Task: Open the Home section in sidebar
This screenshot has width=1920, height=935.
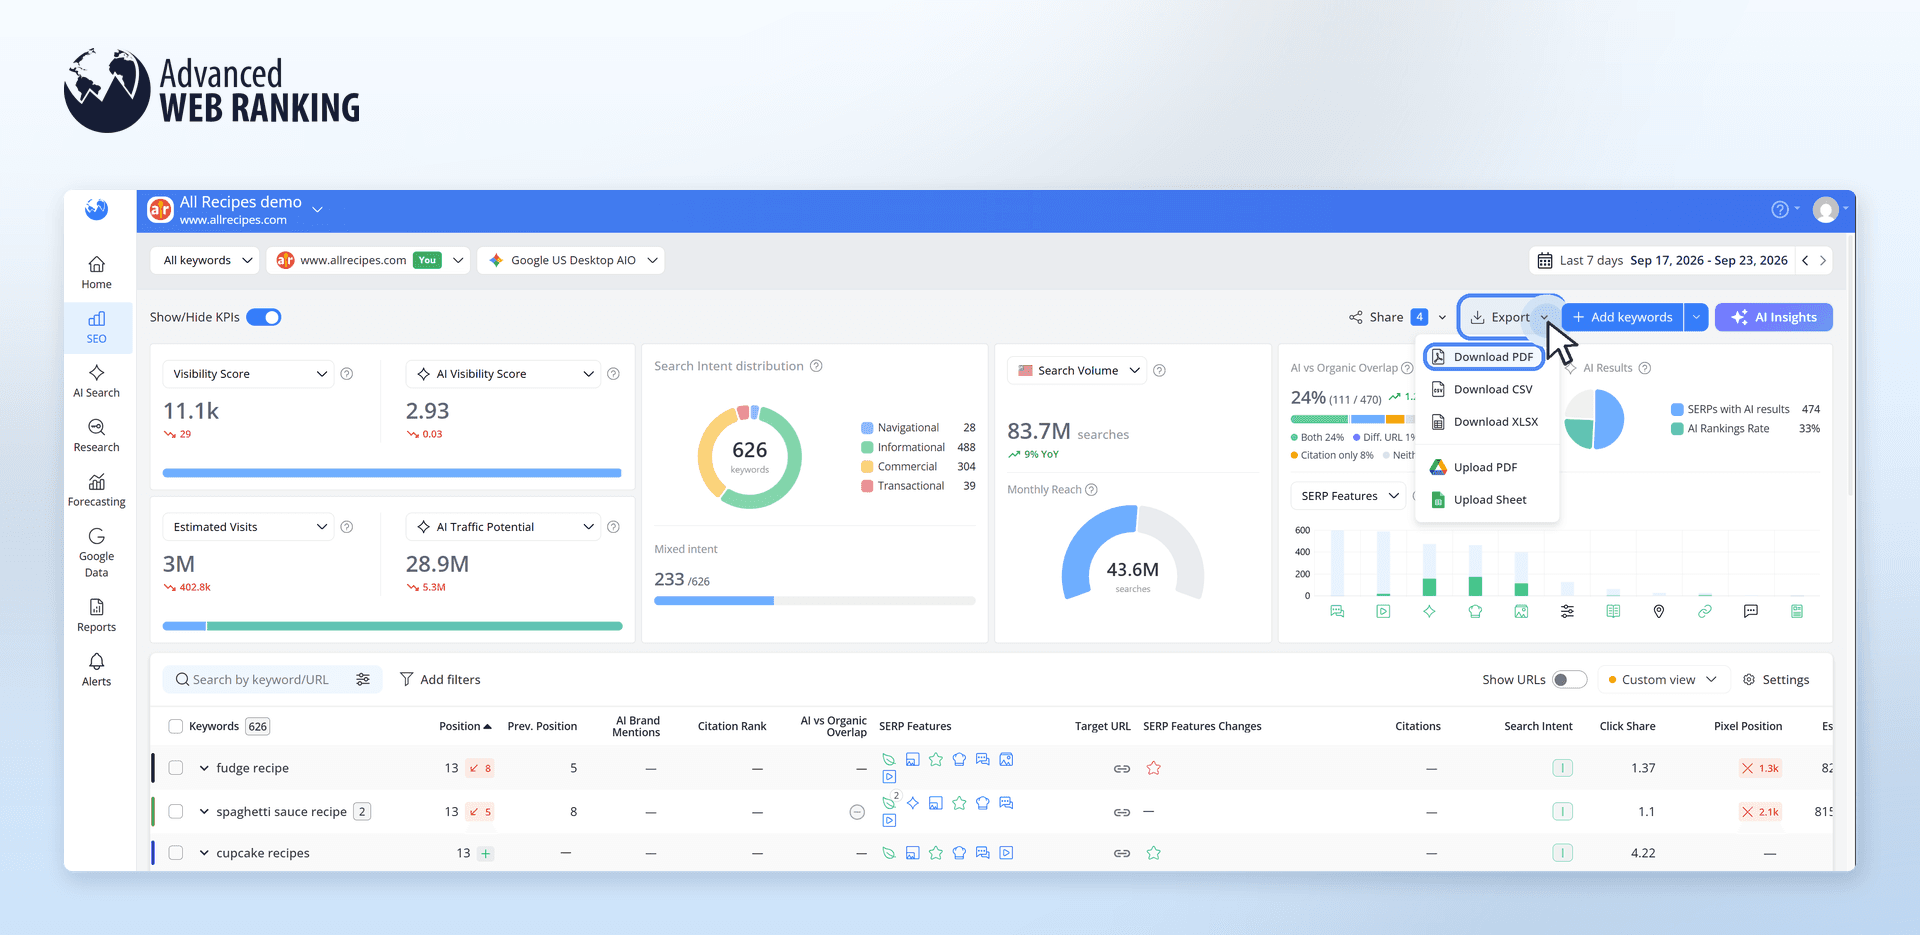Action: pyautogui.click(x=96, y=272)
